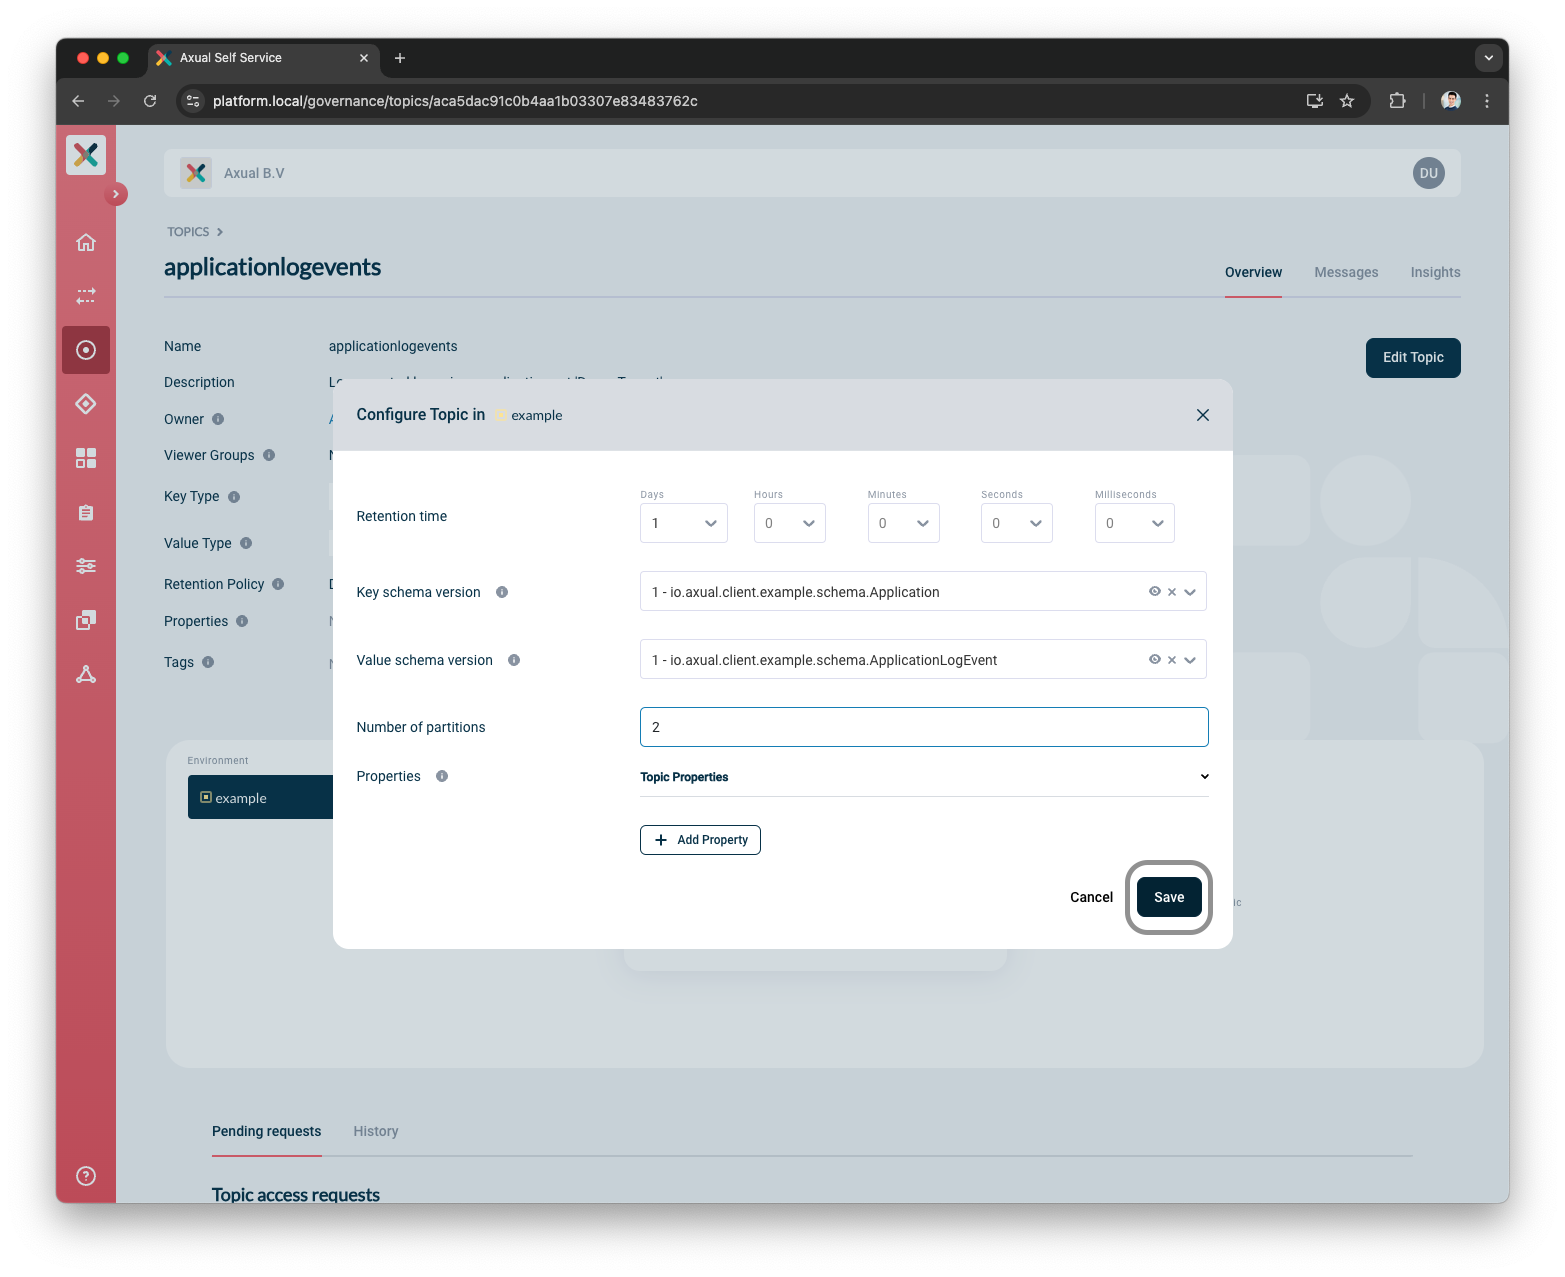Switch to the Overview tab
The height and width of the screenshot is (1277, 1565).
pos(1253,272)
